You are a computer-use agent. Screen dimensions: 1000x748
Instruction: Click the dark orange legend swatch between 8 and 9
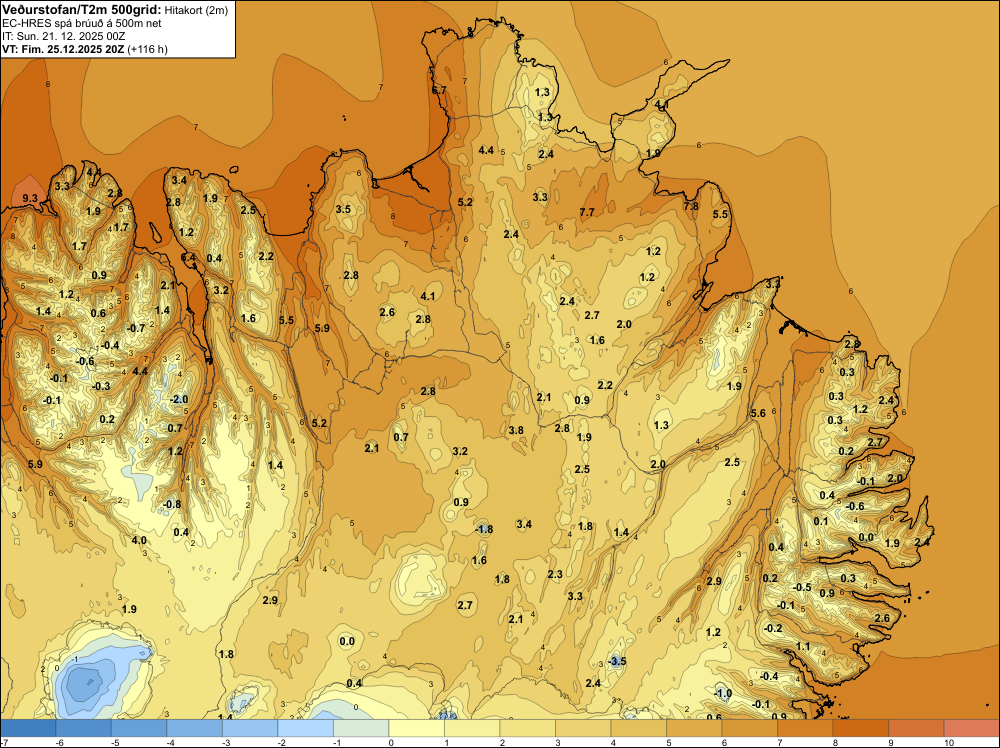[x=860, y=728]
